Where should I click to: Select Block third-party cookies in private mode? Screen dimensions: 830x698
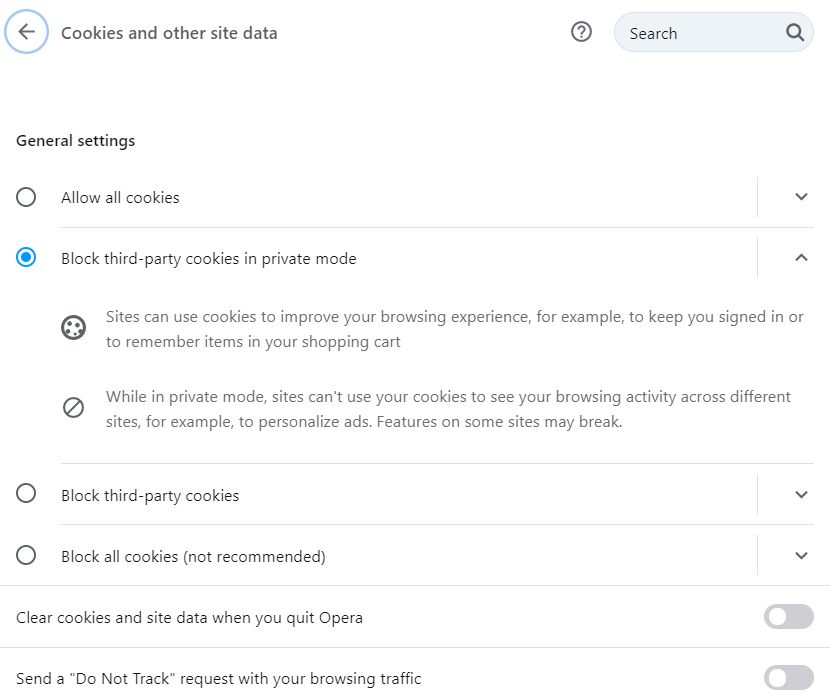(26, 257)
